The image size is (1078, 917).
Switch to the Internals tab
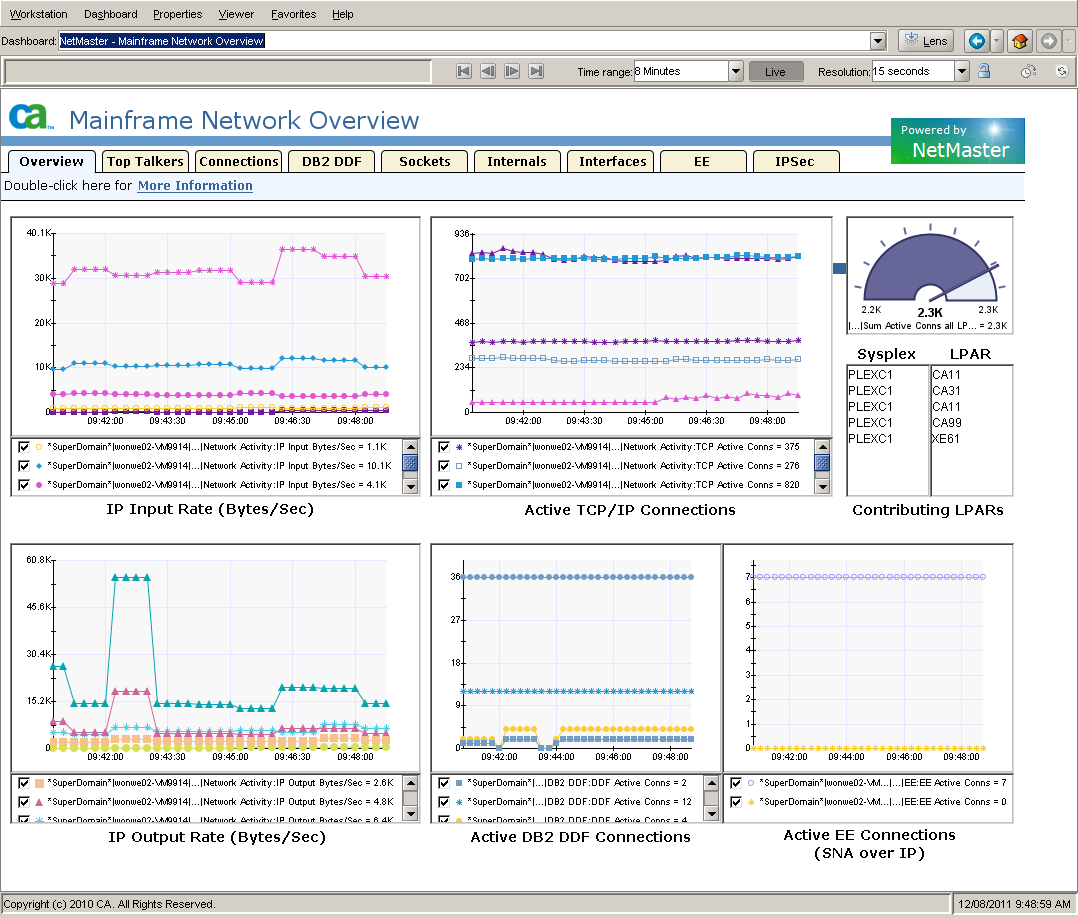[517, 162]
